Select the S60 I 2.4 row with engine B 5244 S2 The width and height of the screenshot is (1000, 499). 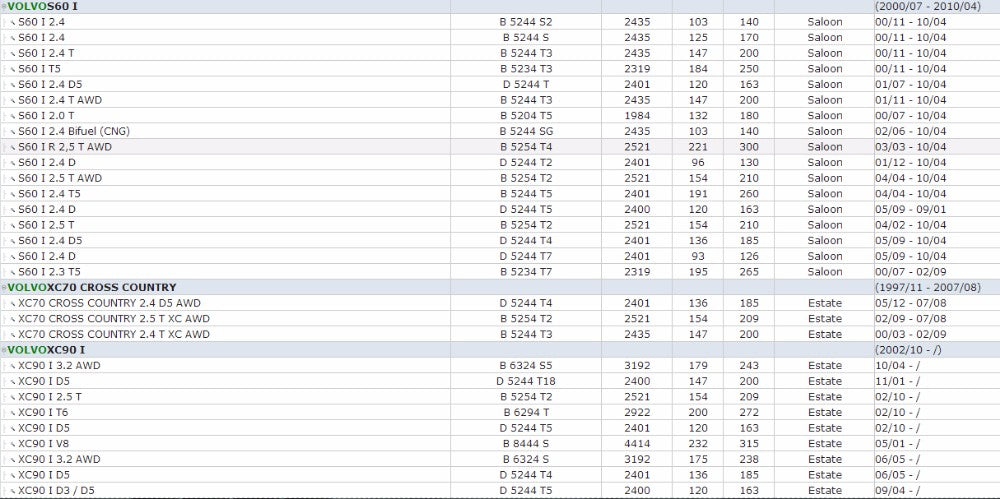tap(500, 22)
